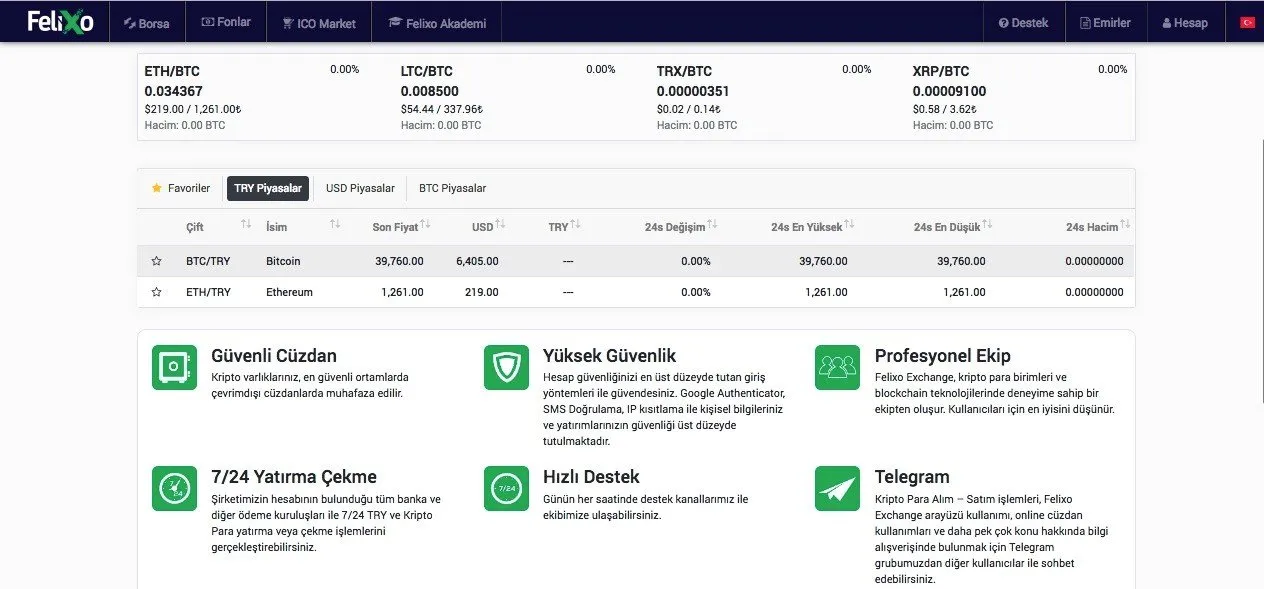Screen dimensions: 1264x589
Task: Click Ethereum's 219.00 USD price
Action: click(x=481, y=292)
